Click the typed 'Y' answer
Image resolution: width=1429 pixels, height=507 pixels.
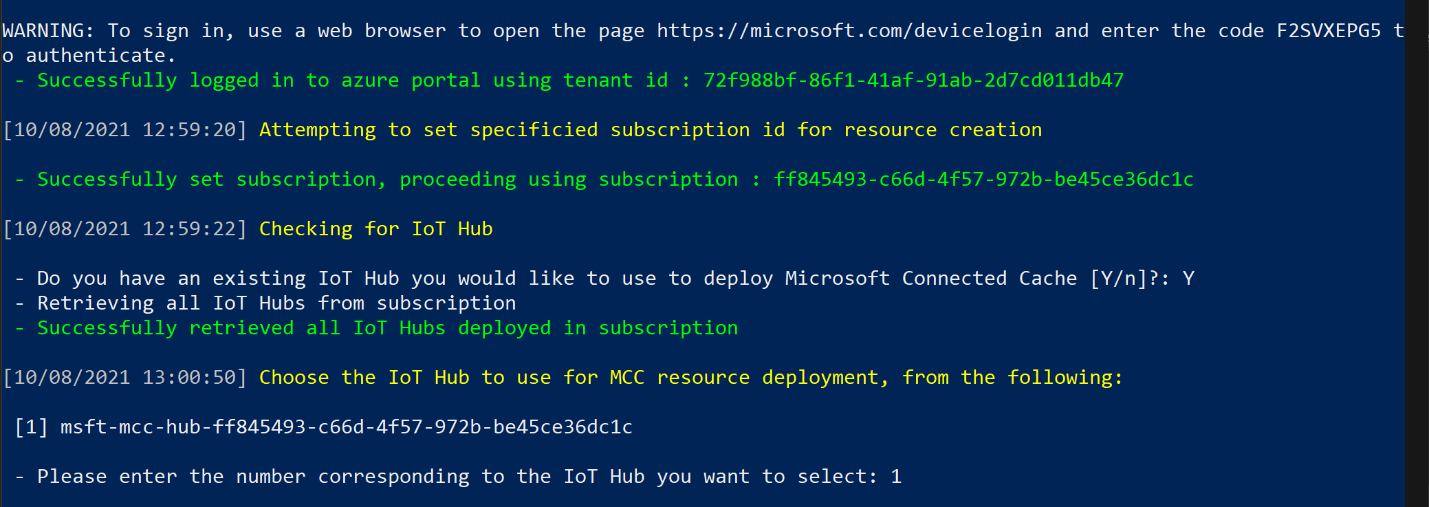(1188, 278)
